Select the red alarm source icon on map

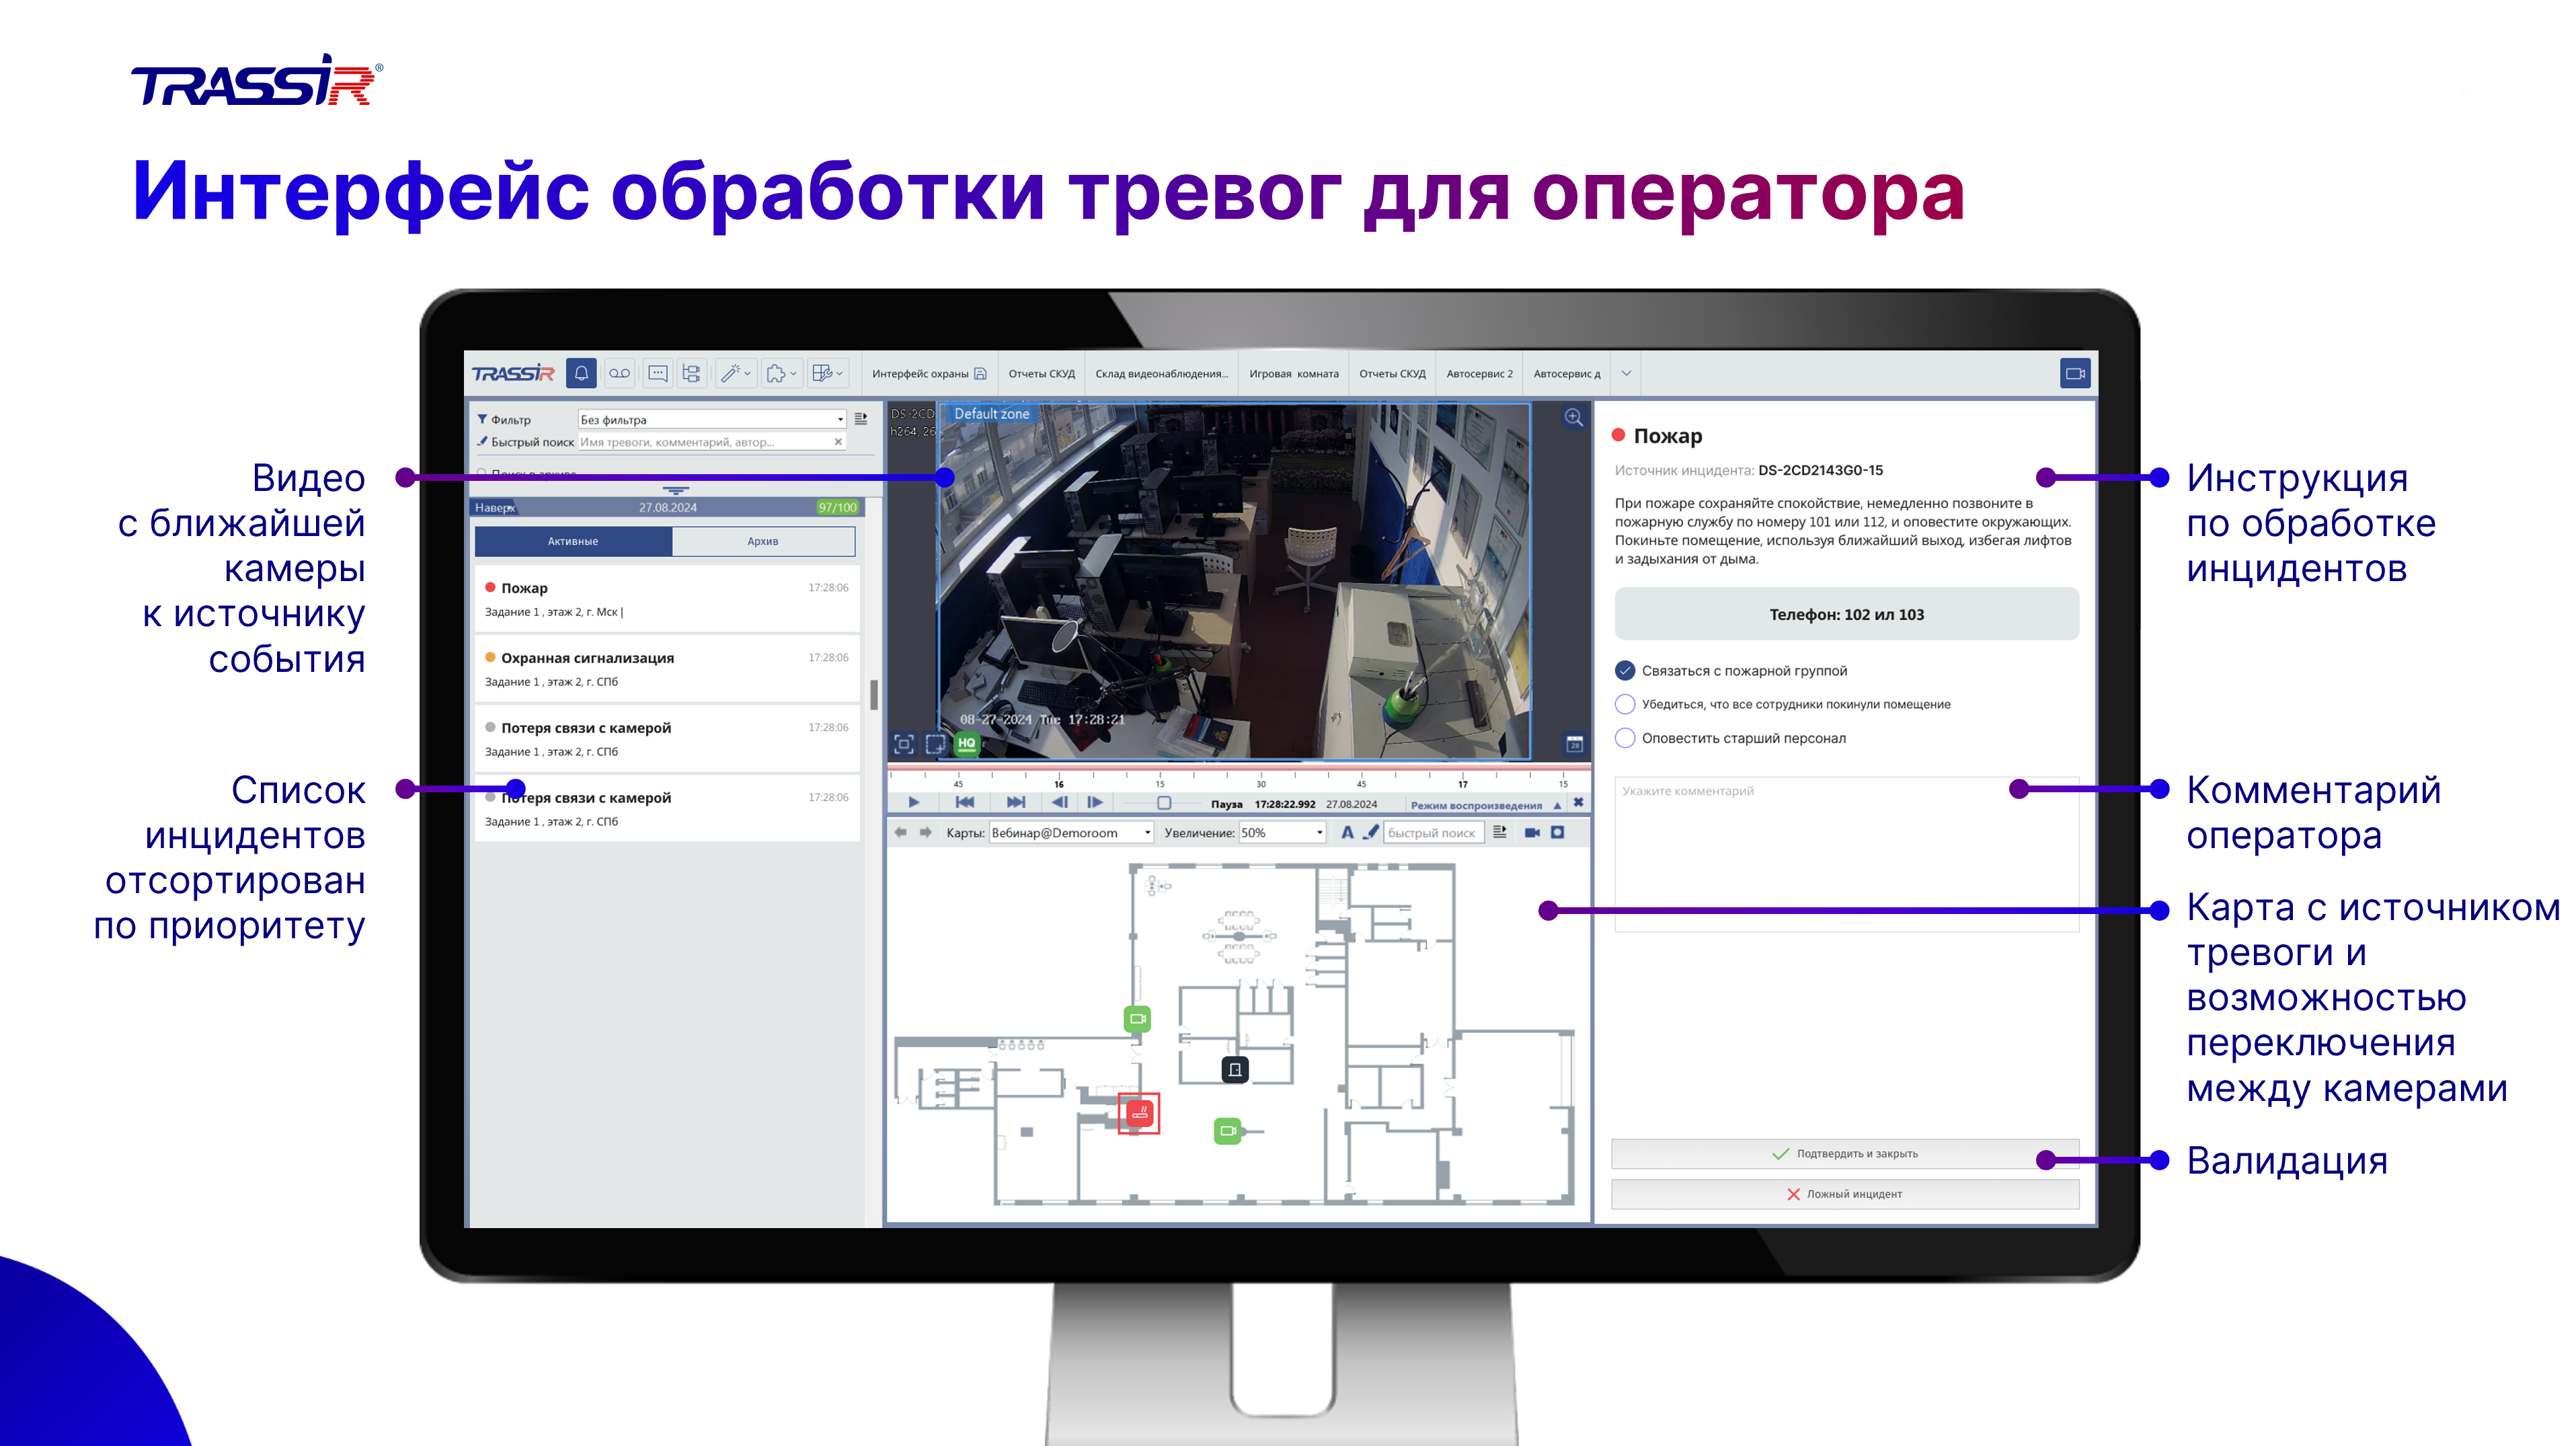(x=1139, y=1113)
